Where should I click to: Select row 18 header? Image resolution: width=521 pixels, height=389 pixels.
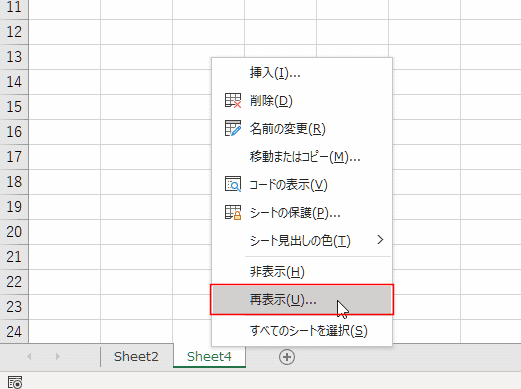[x=14, y=182]
